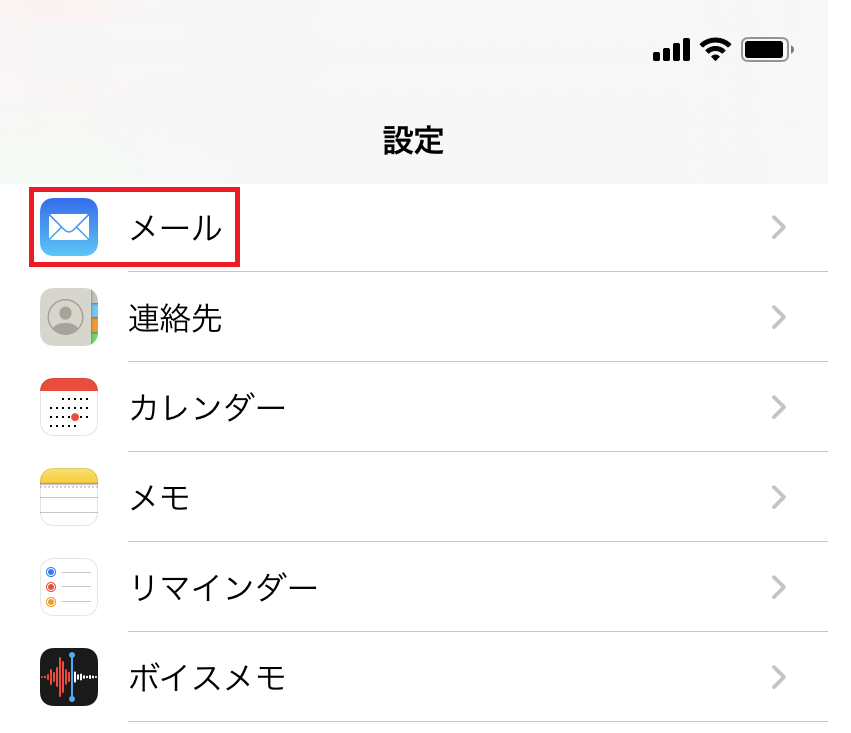The height and width of the screenshot is (733, 851).
Task: Expand the メモ row chevron
Action: click(779, 498)
